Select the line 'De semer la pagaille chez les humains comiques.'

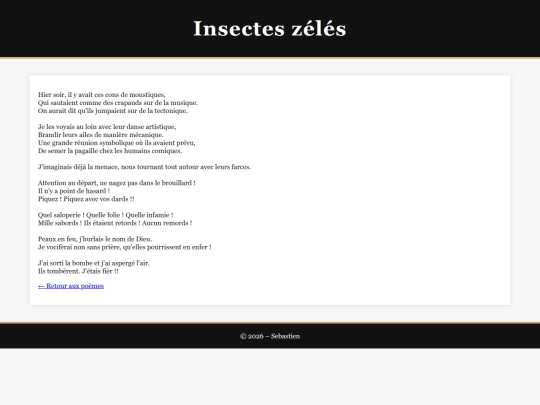tap(110, 151)
